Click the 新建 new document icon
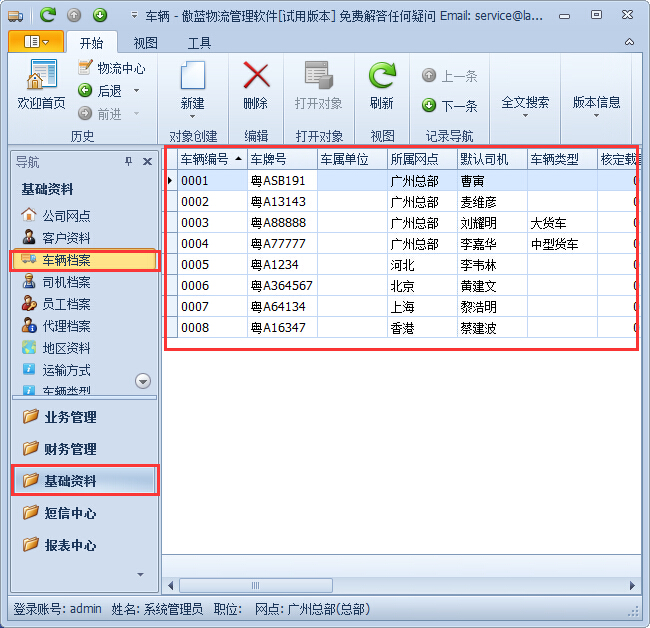Viewport: 650px width, 628px height. [x=192, y=76]
